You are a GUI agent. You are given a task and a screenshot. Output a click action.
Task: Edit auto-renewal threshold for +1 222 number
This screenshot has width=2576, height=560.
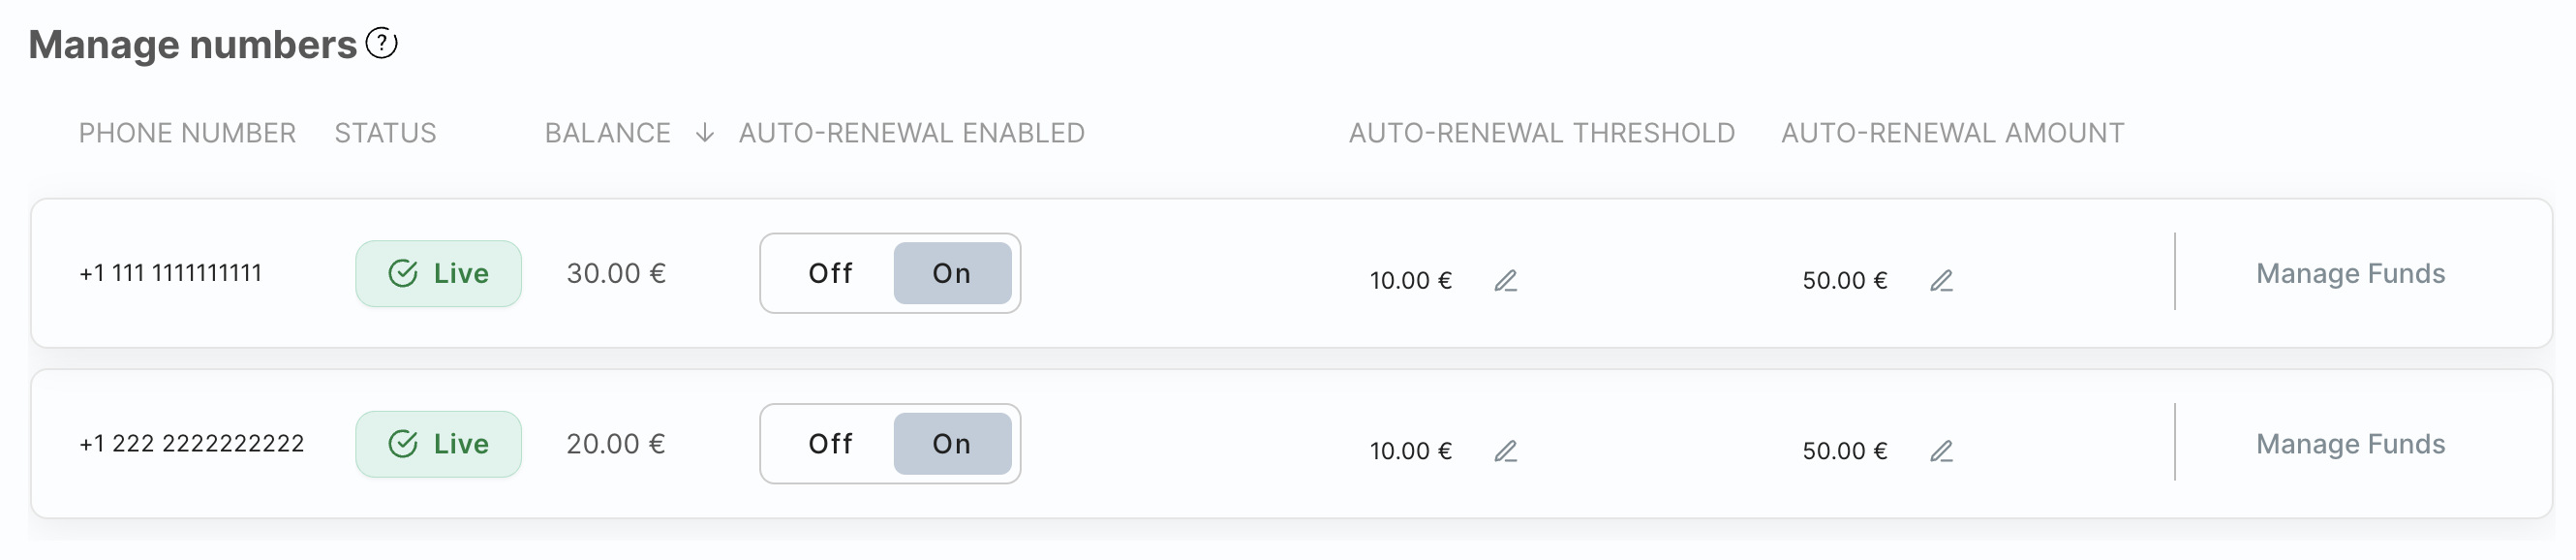[1505, 452]
